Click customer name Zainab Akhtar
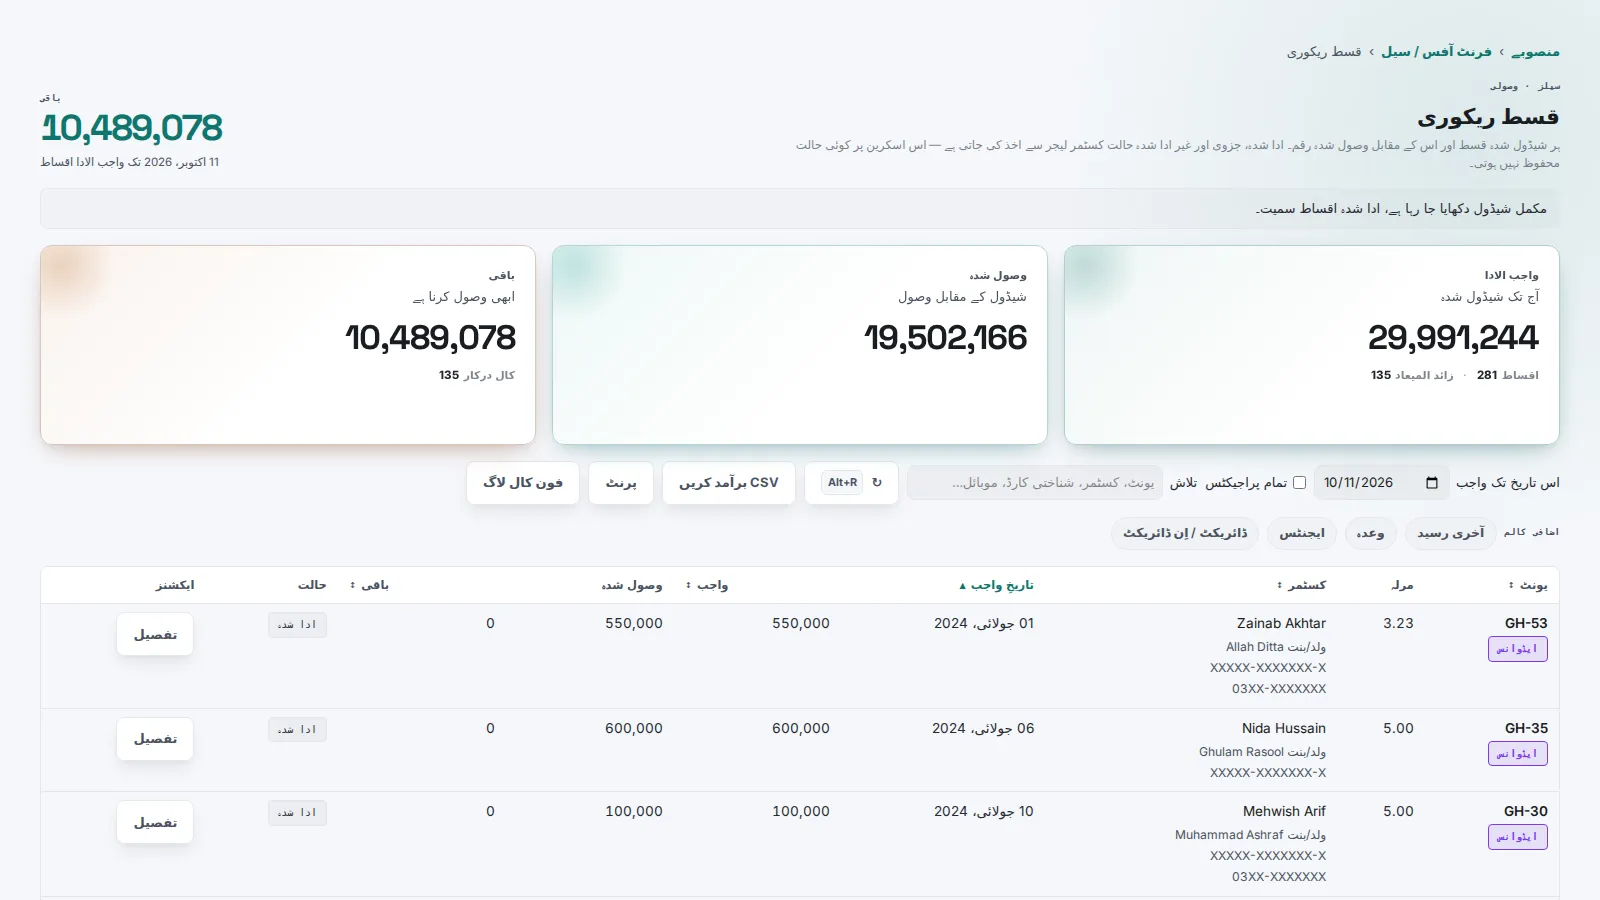Screen dimensions: 1600x900 1282,623
